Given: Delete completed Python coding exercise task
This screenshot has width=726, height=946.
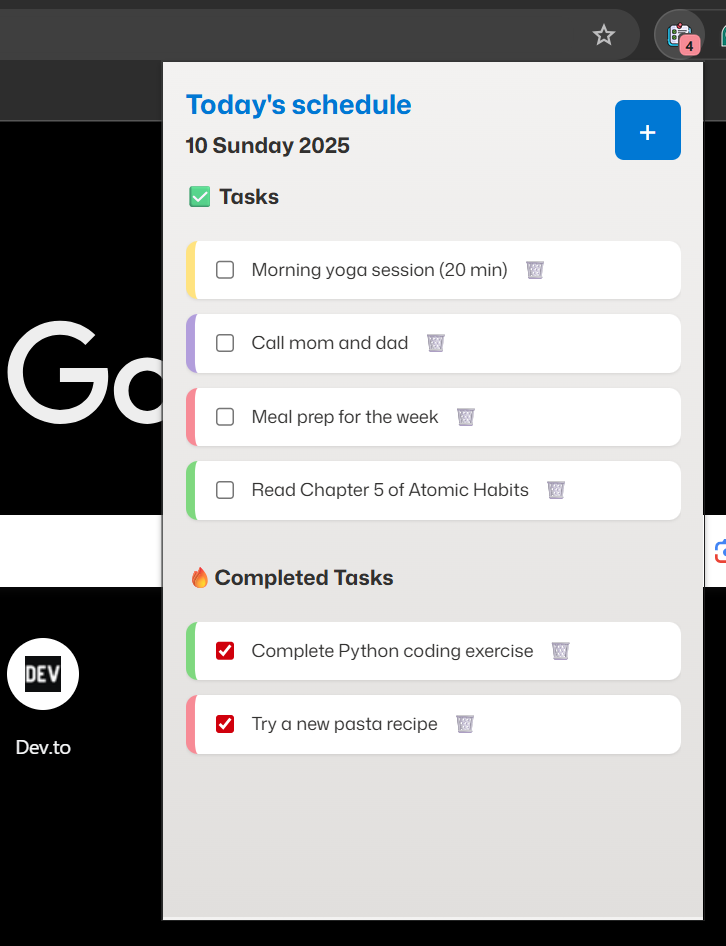Looking at the screenshot, I should pos(560,651).
